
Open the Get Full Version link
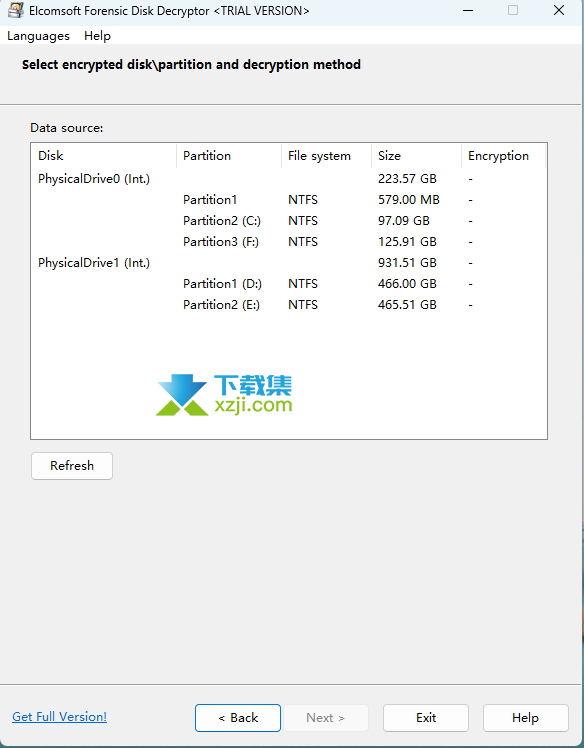60,717
